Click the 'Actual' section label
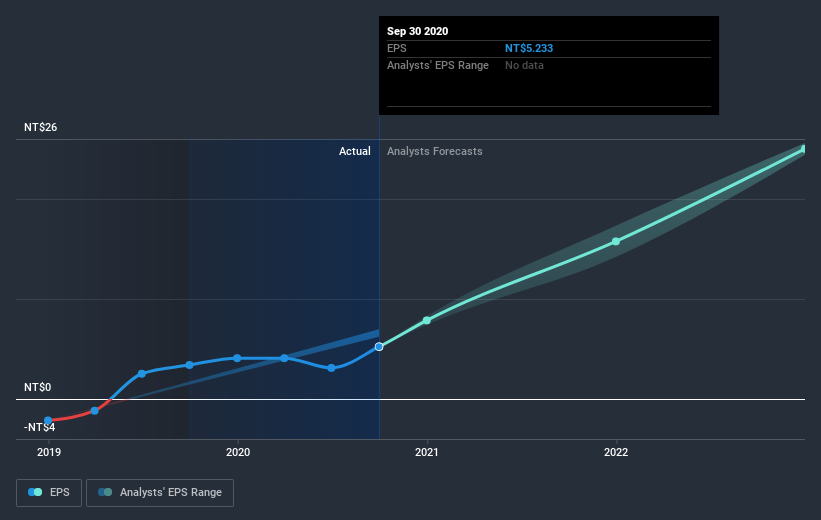Image resolution: width=821 pixels, height=520 pixels. [354, 151]
